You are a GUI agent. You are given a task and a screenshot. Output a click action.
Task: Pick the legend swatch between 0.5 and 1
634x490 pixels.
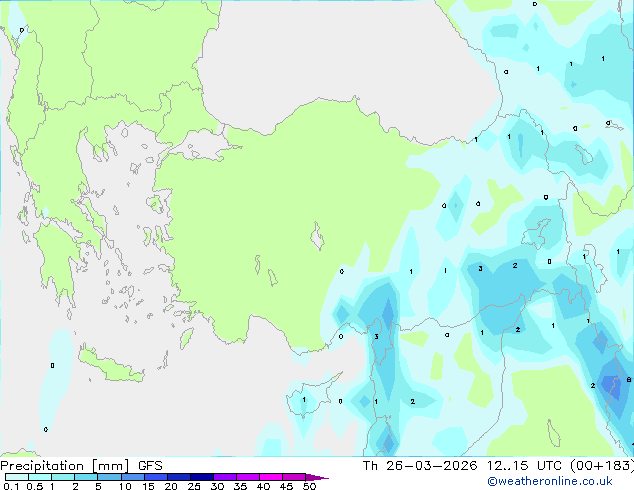point(40,477)
